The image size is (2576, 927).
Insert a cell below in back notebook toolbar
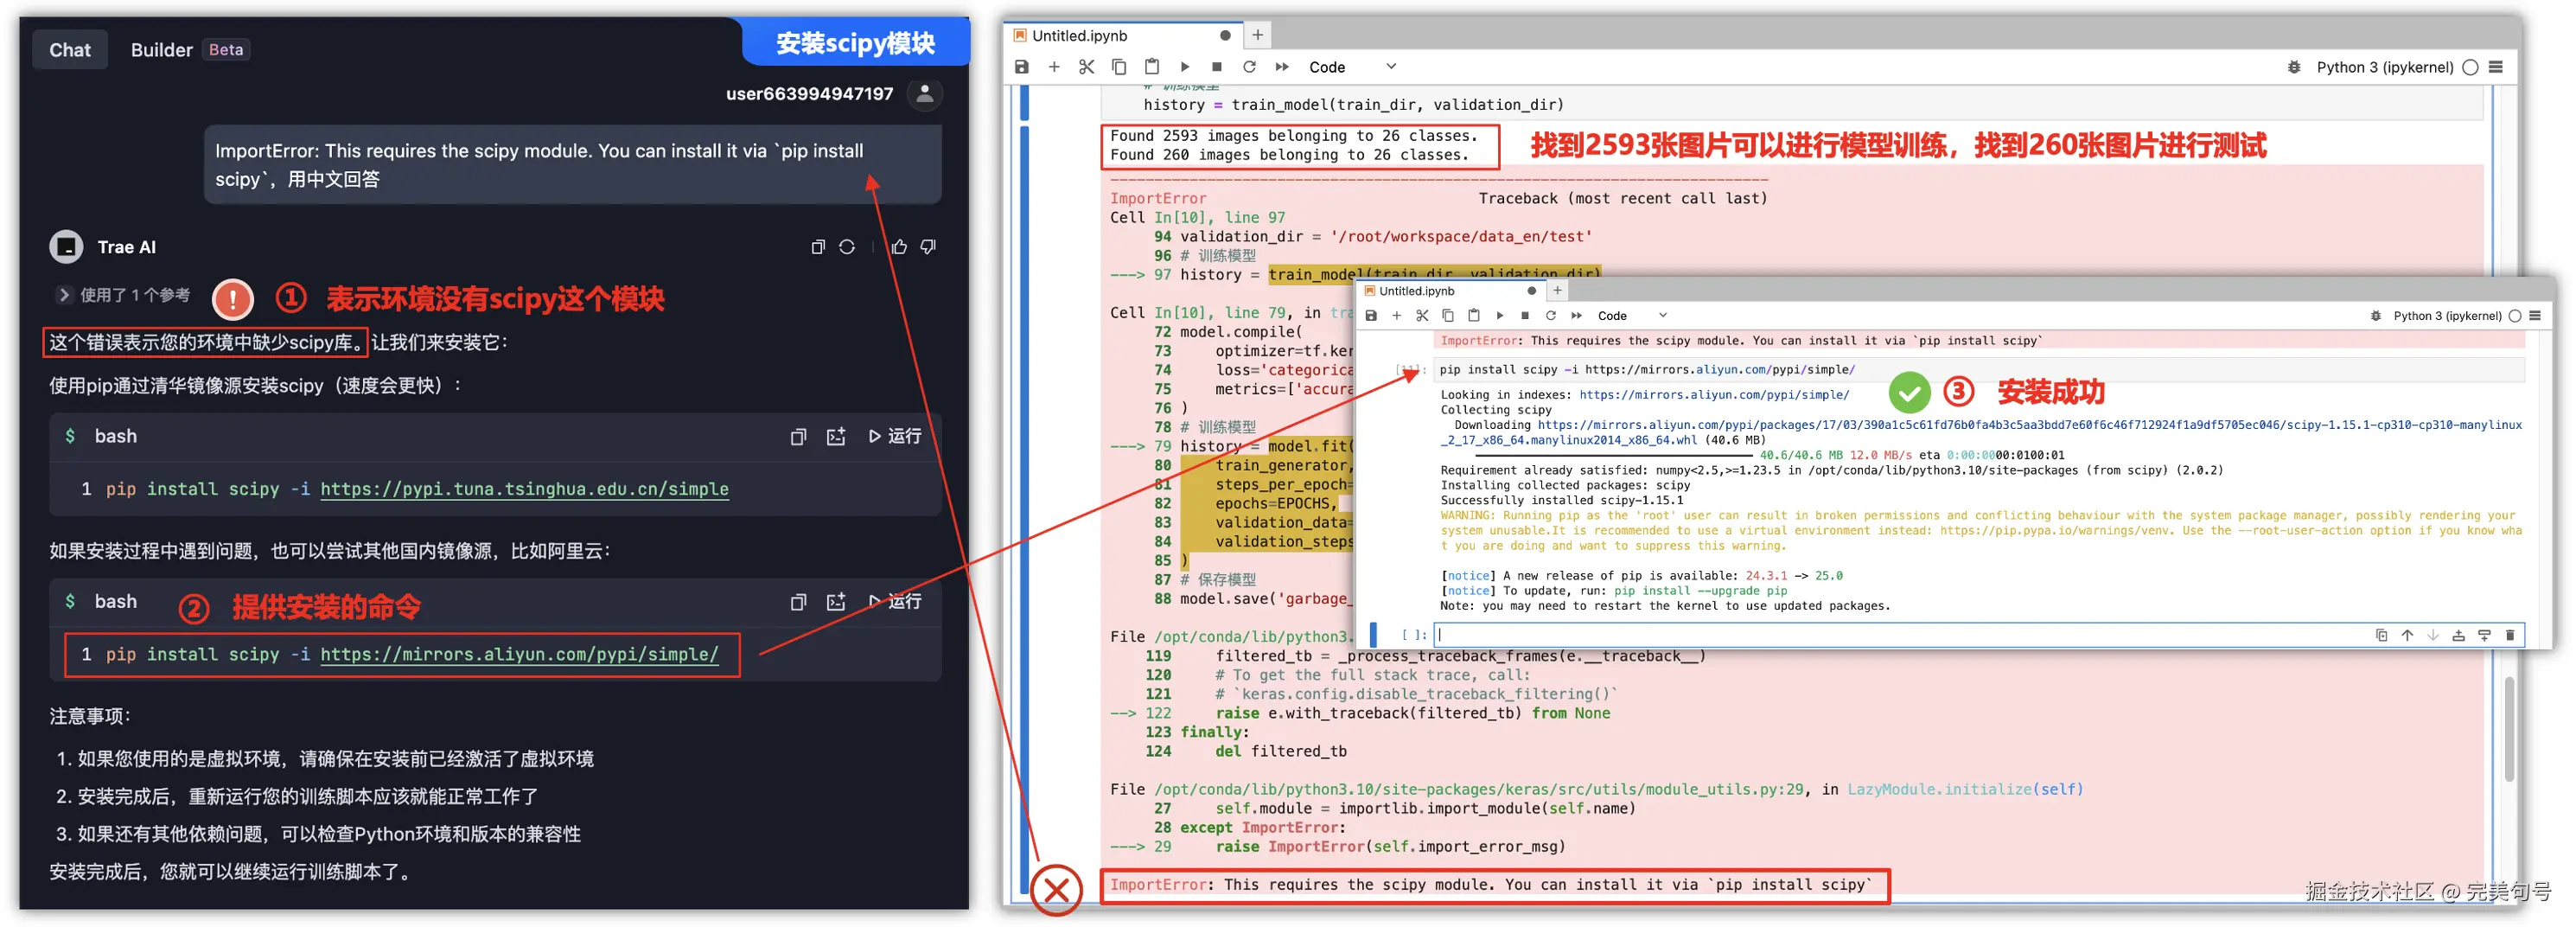[x=1054, y=67]
